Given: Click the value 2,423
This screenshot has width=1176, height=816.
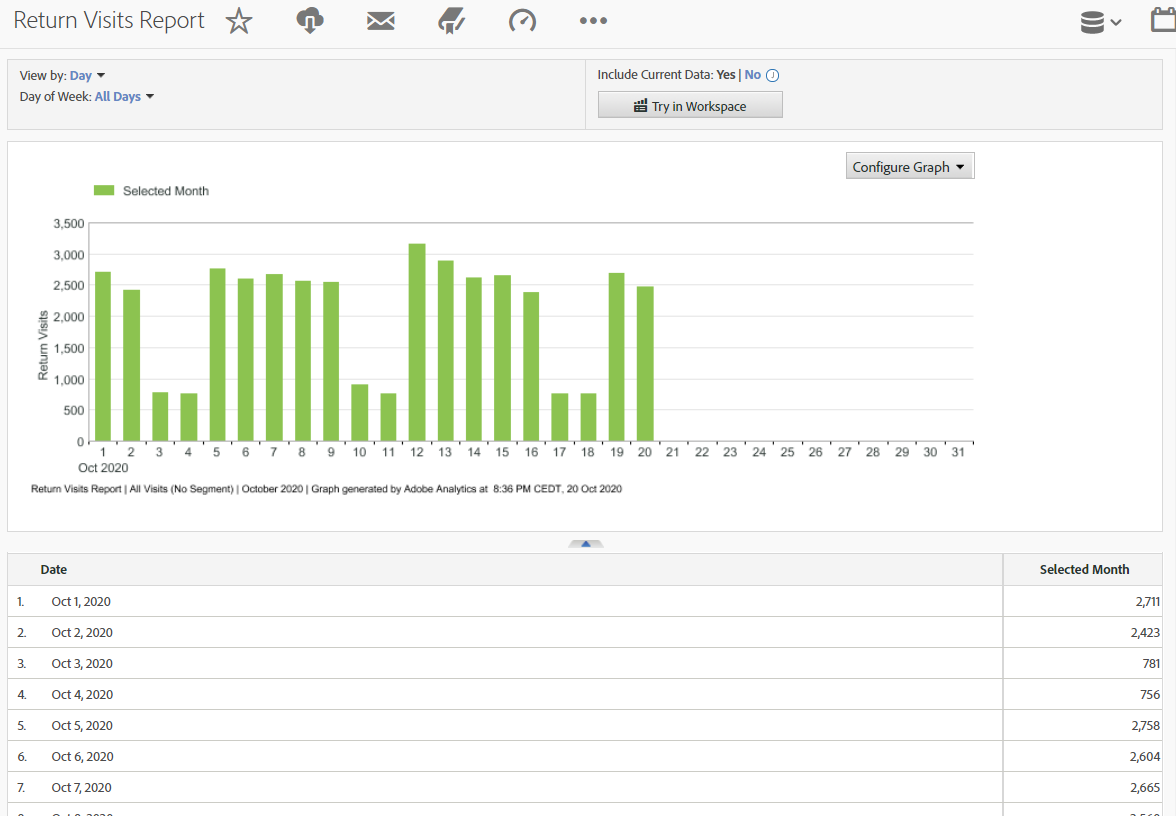Looking at the screenshot, I should click(x=1145, y=633).
